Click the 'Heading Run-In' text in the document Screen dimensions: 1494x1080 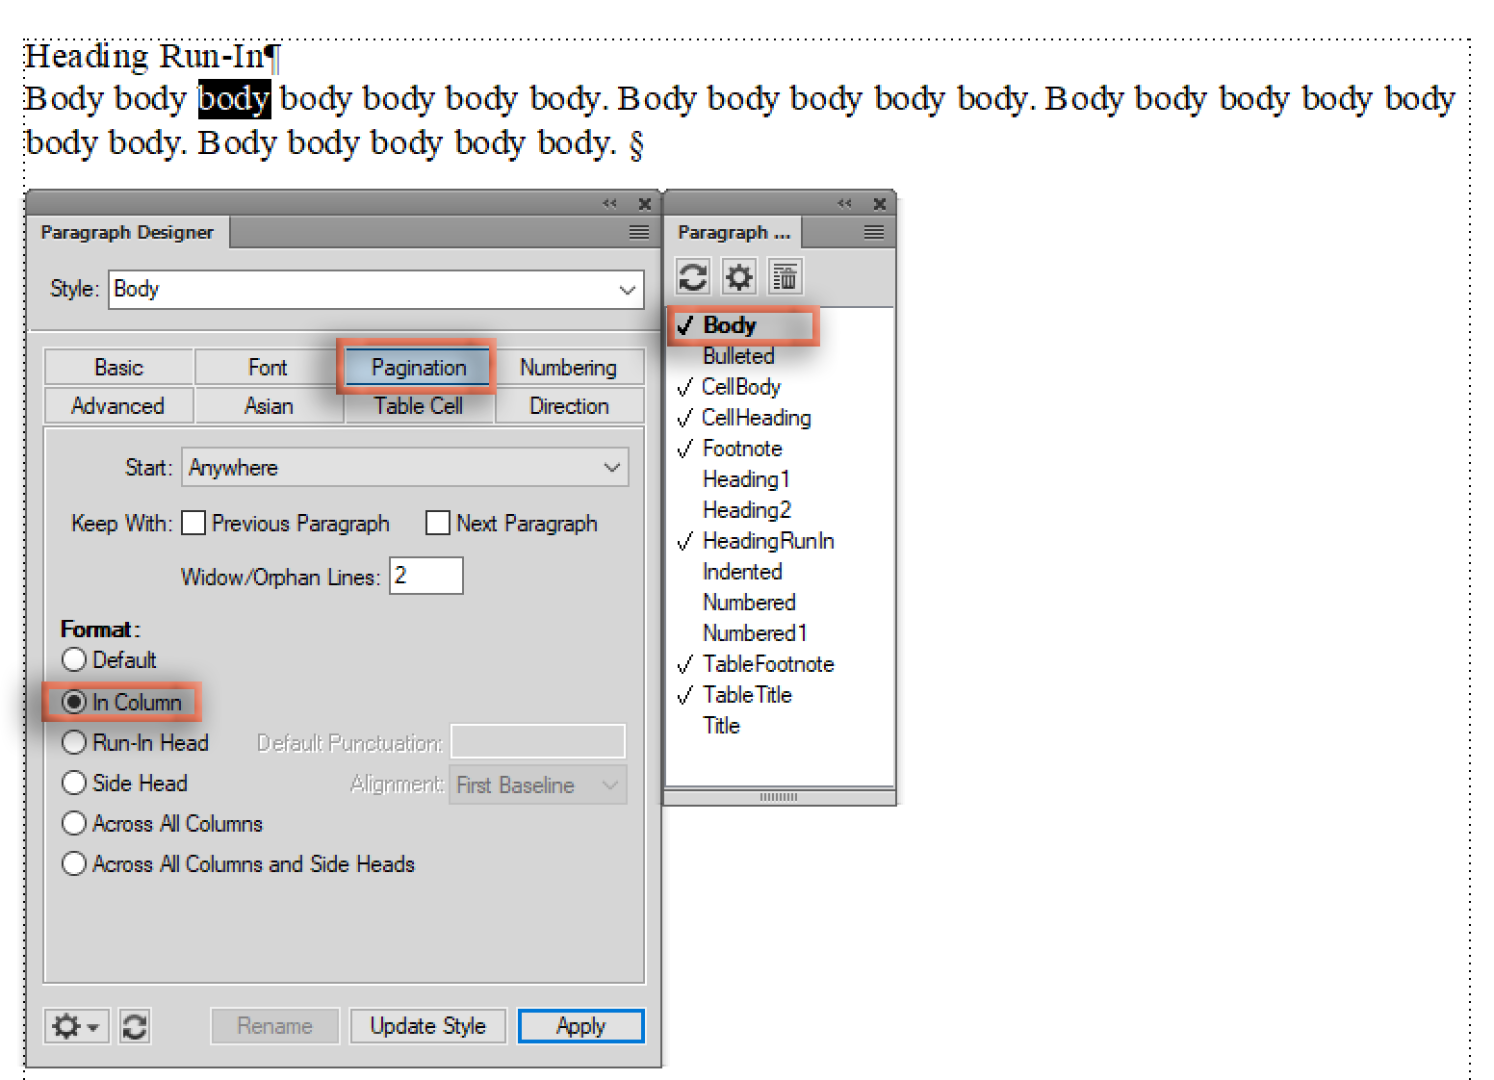144,56
